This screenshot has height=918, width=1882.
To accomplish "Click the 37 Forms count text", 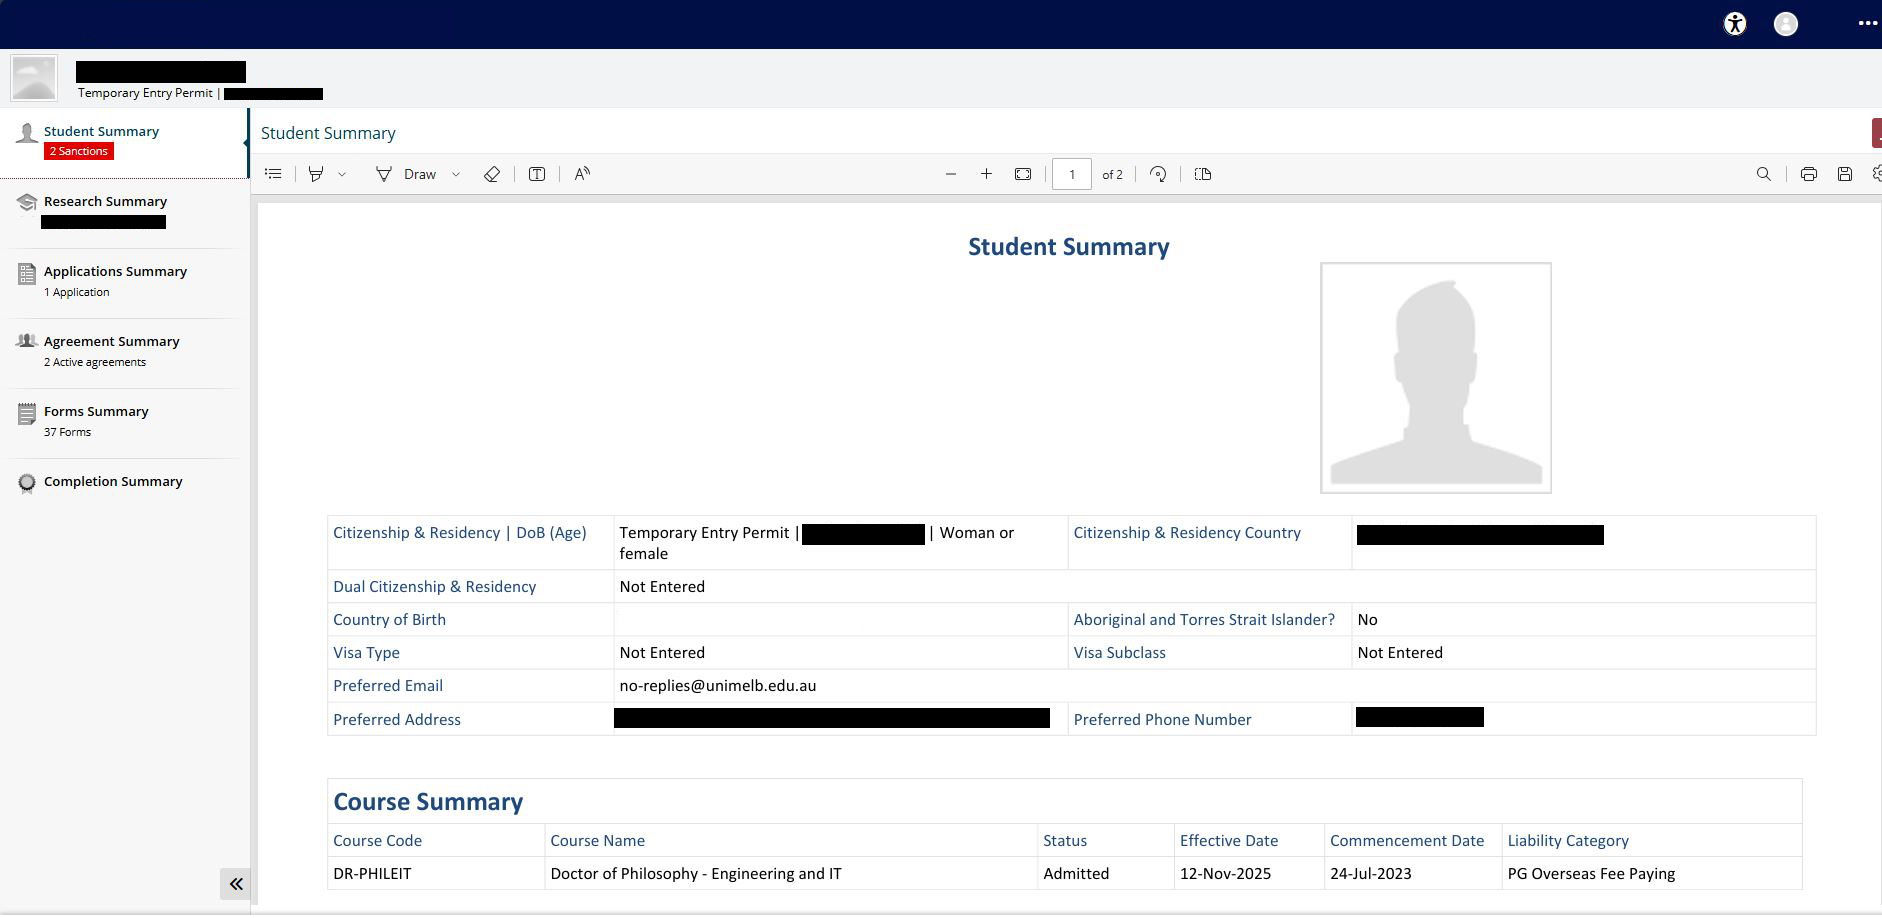I will click(x=67, y=433).
